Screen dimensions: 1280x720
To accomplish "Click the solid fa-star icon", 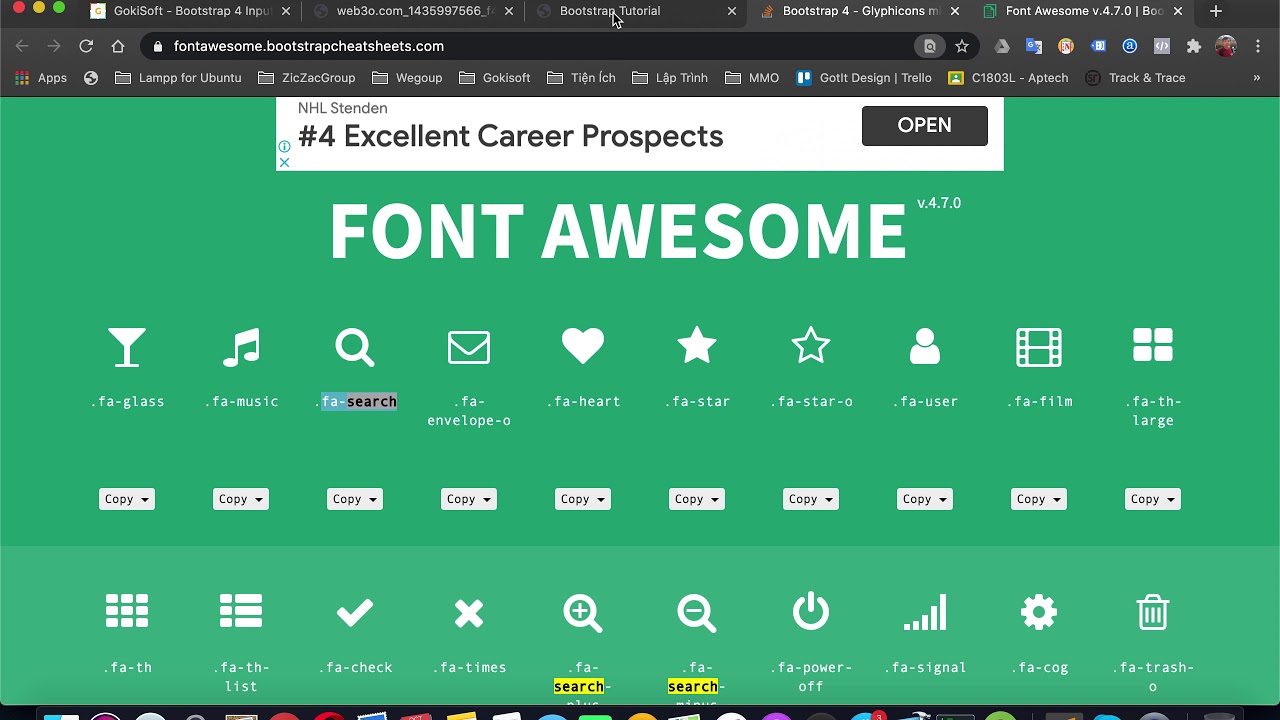I will (697, 346).
